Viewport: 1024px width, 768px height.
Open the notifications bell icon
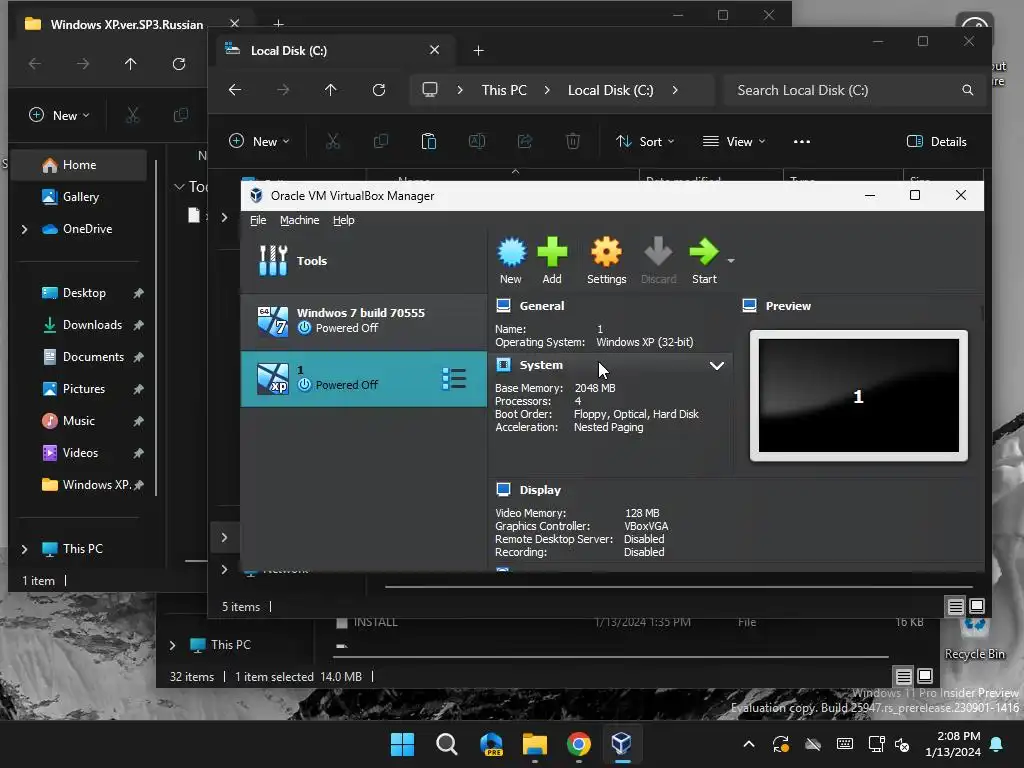click(997, 744)
